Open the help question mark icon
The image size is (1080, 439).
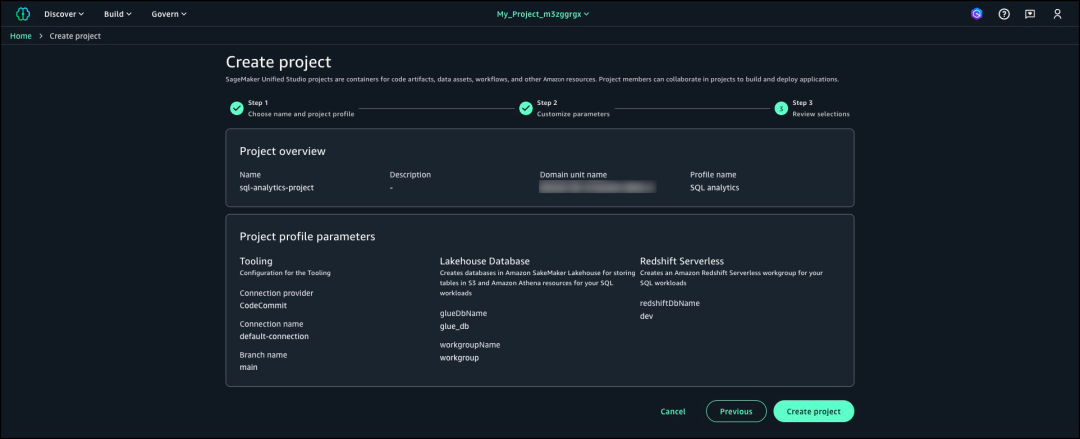tap(1004, 14)
